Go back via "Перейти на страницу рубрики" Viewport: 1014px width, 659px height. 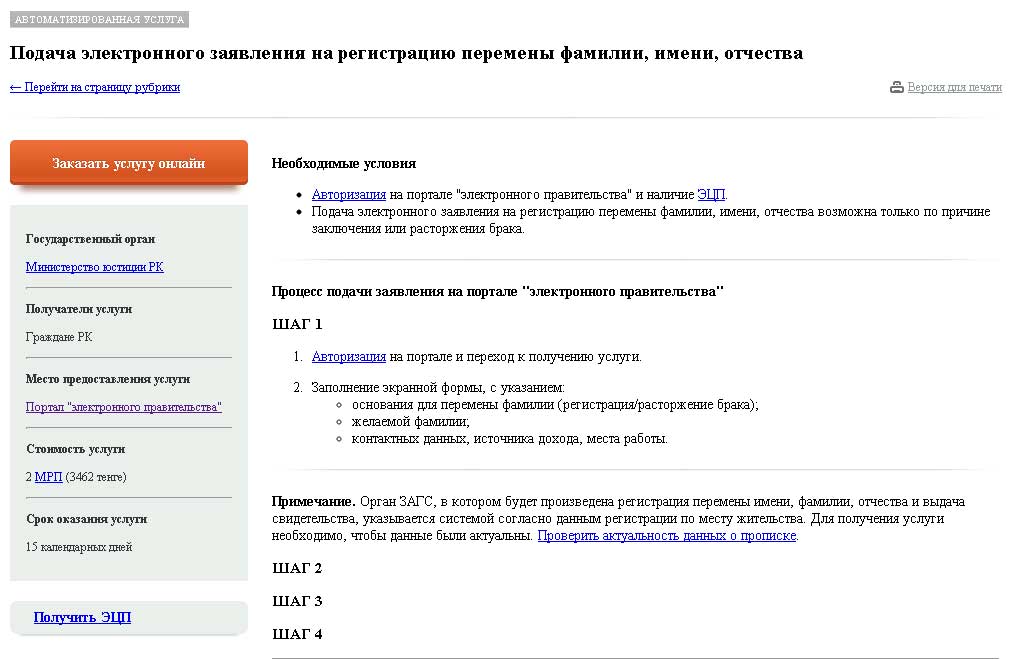point(95,87)
